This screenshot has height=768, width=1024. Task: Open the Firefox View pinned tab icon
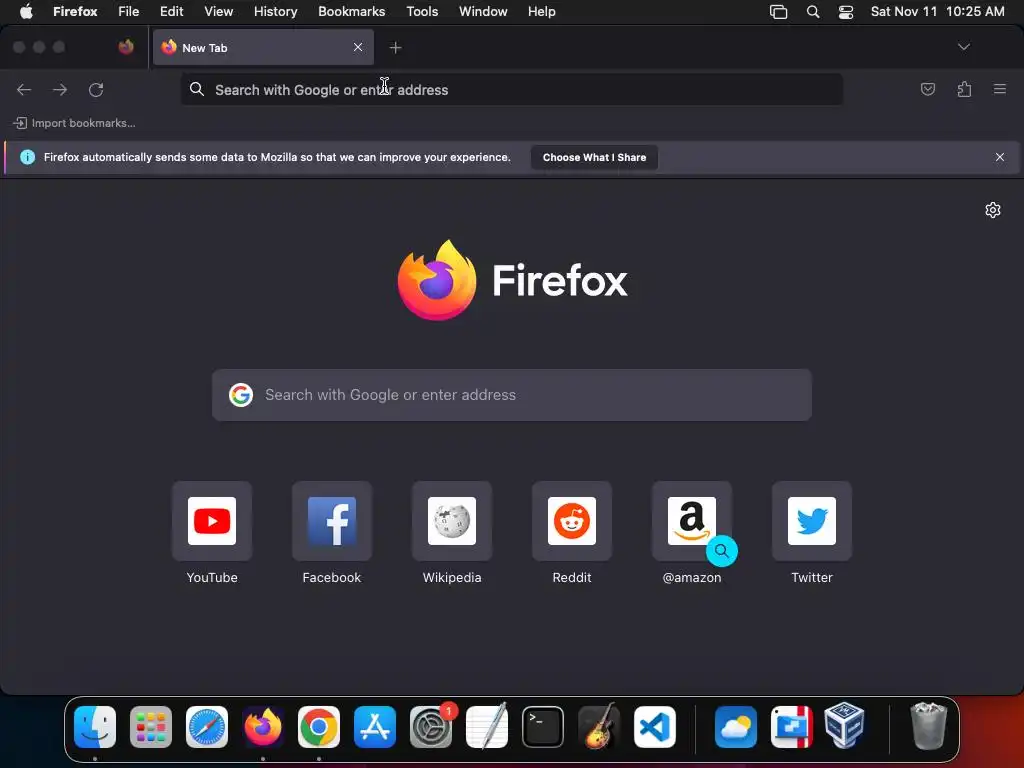[x=126, y=47]
